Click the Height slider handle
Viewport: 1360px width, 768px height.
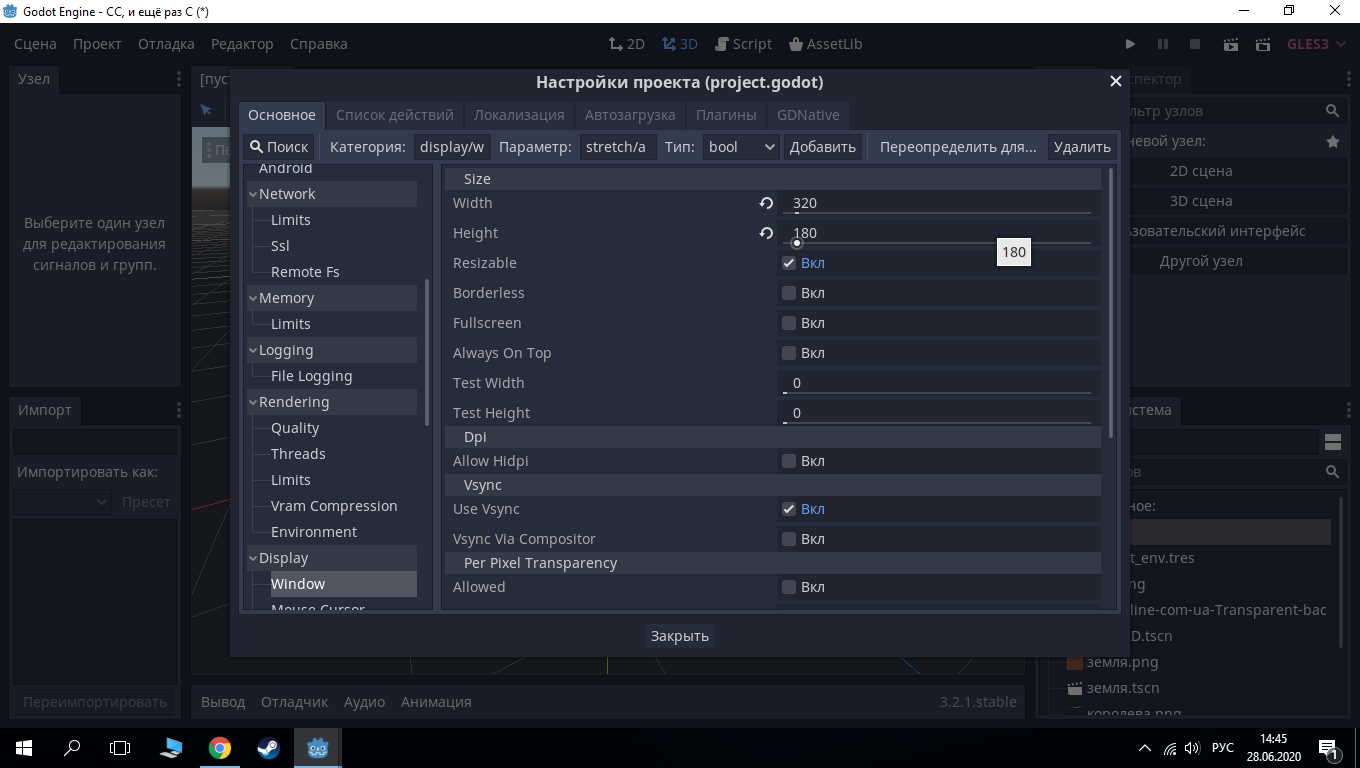click(x=797, y=243)
